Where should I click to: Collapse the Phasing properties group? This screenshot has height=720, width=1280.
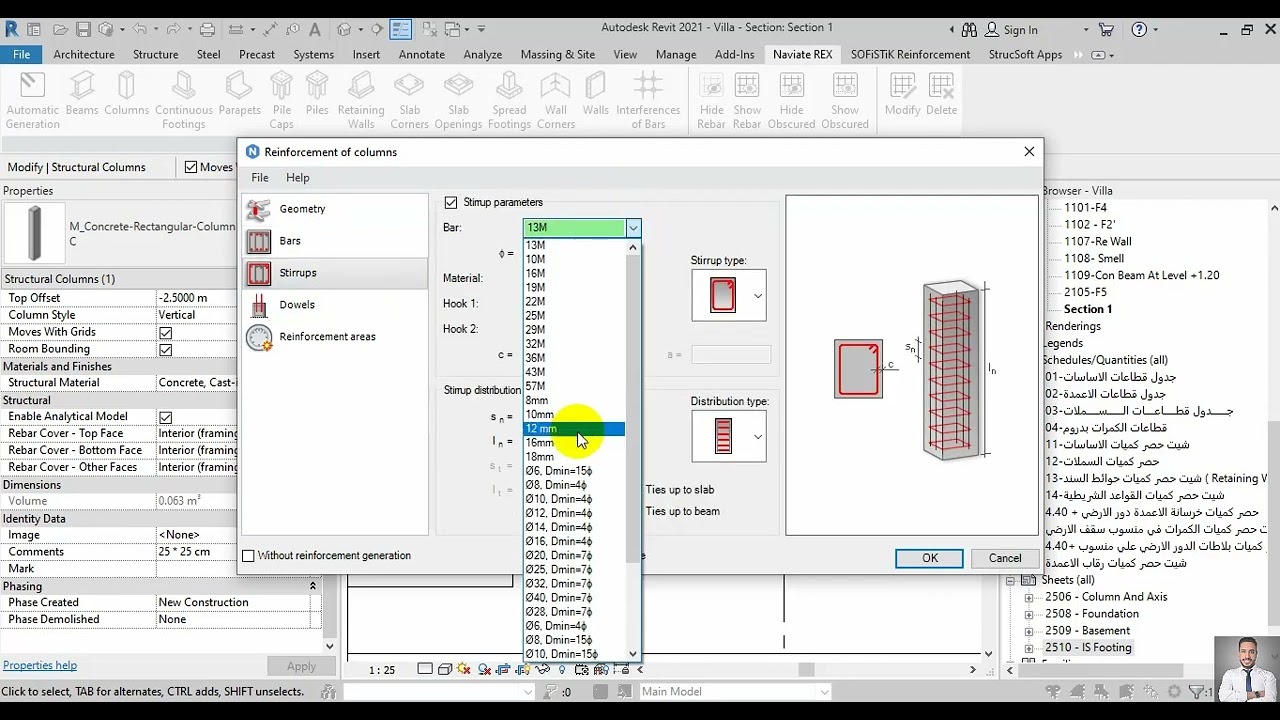[x=312, y=586]
